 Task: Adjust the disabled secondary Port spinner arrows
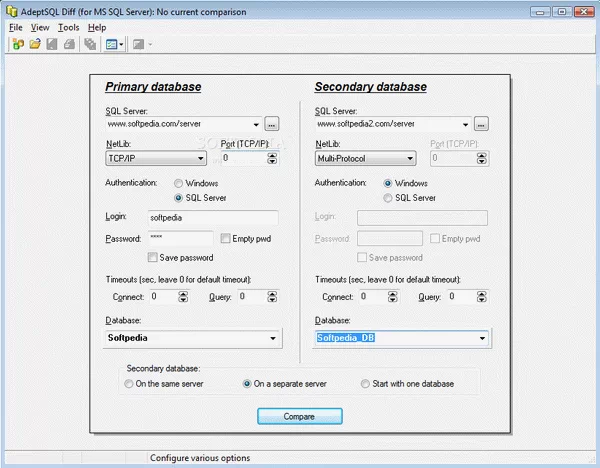[x=482, y=158]
